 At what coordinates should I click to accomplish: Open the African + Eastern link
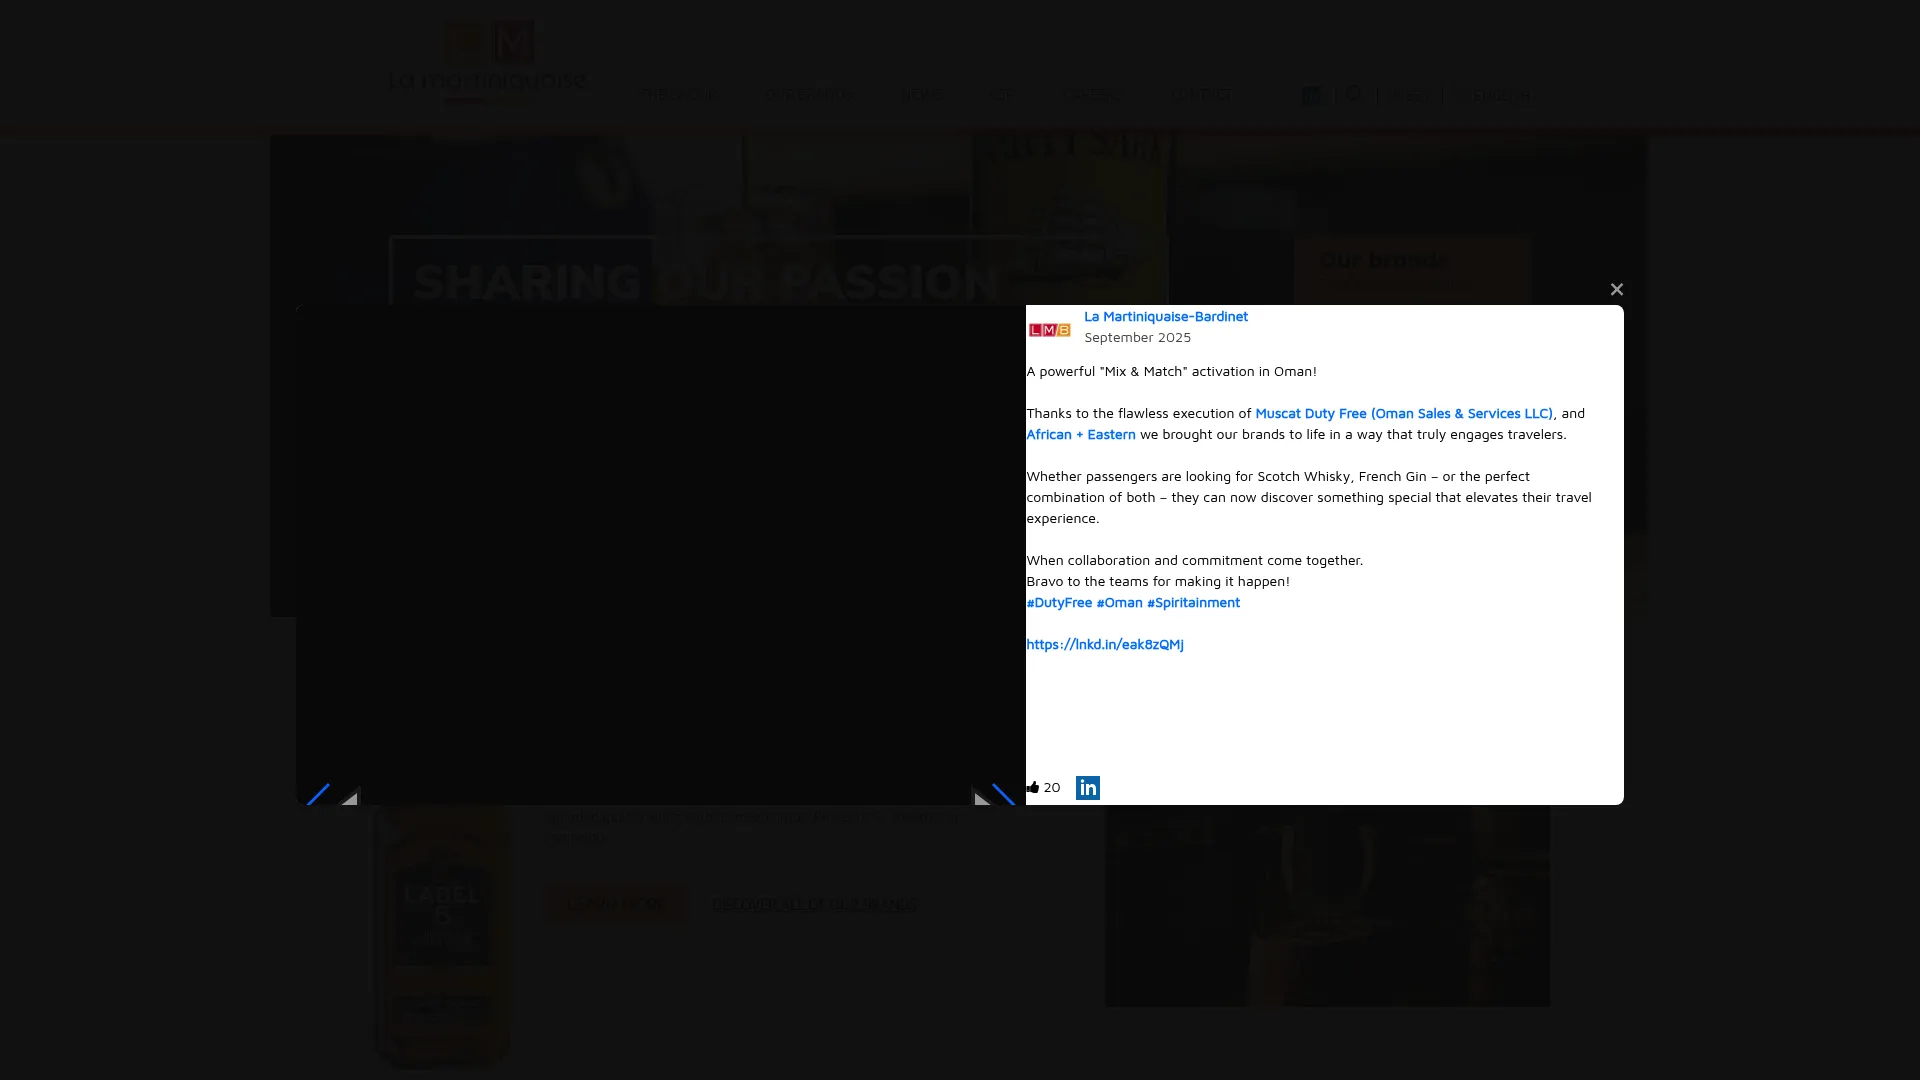[x=1081, y=434]
